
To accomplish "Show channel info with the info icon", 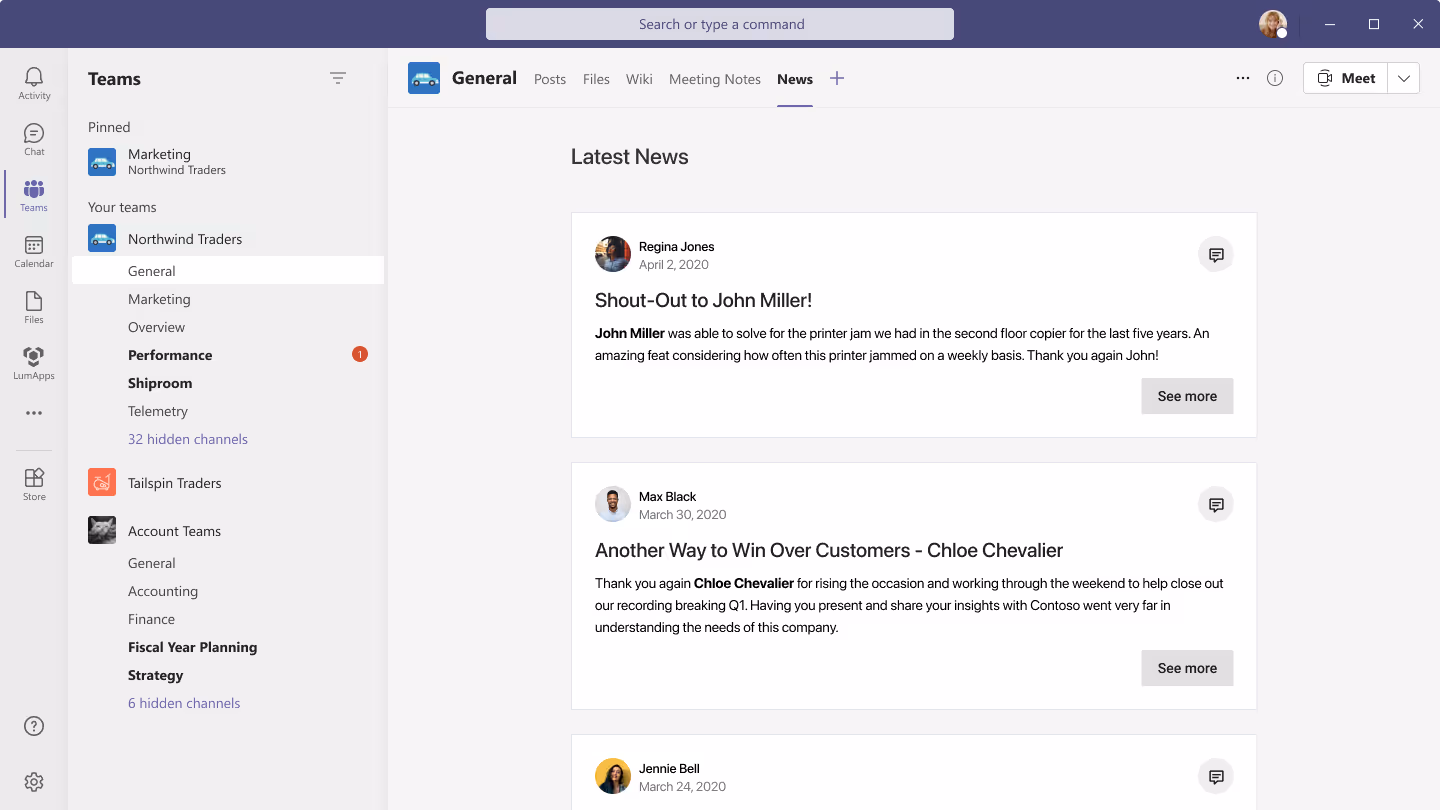I will (x=1275, y=78).
